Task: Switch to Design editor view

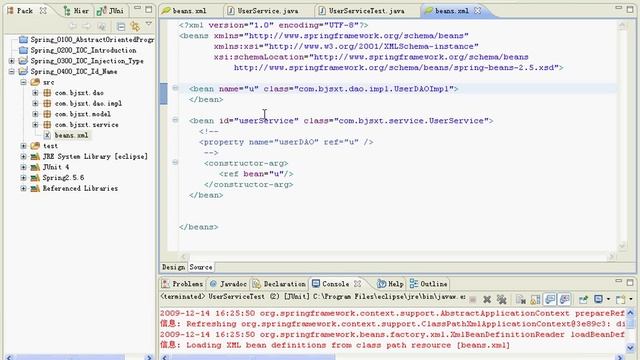Action: [173, 267]
